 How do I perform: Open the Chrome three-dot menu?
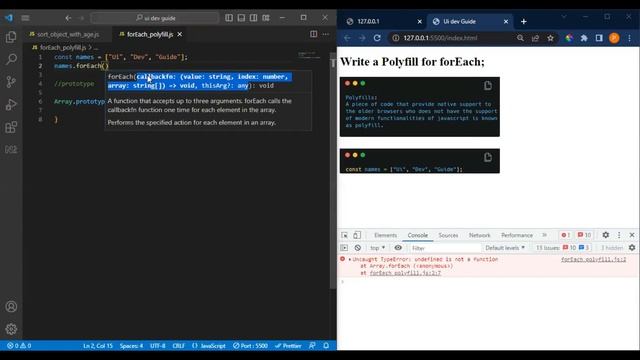pyautogui.click(x=629, y=38)
